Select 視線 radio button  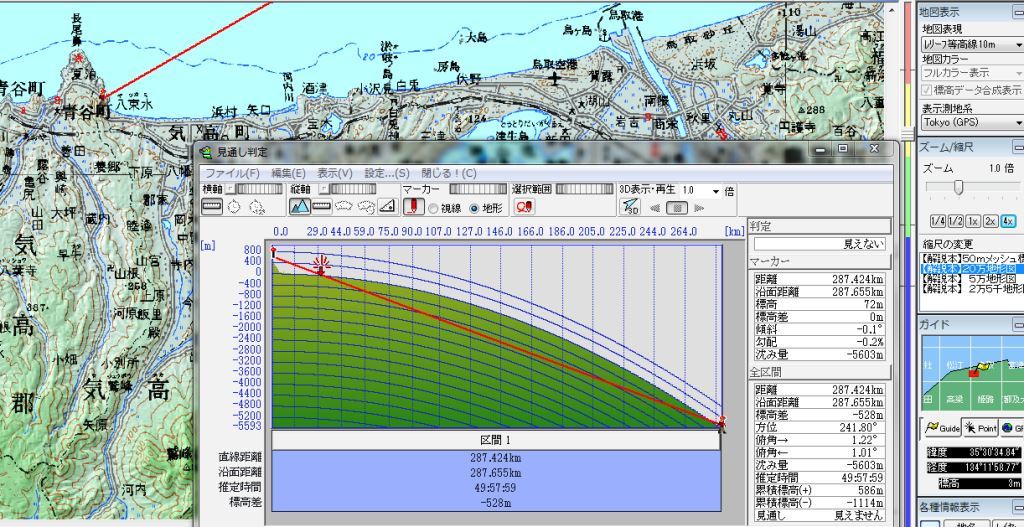tap(433, 208)
